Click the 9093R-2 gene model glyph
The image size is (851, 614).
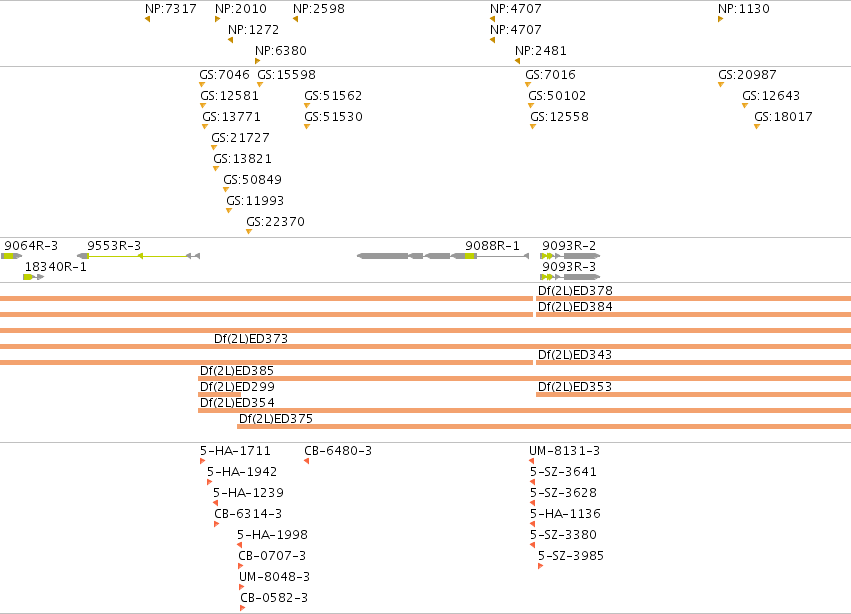click(570, 256)
